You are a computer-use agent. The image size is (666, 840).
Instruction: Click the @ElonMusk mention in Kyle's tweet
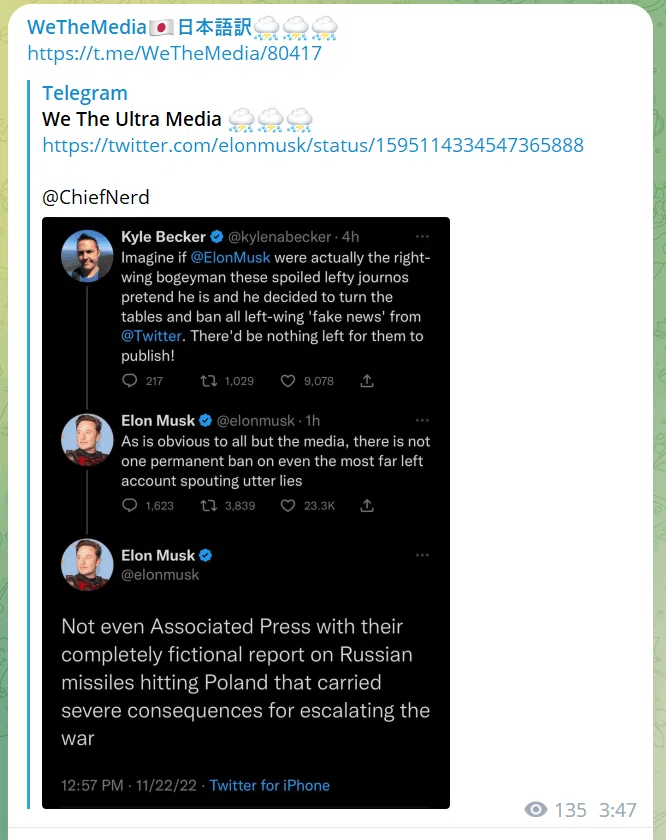(230, 258)
